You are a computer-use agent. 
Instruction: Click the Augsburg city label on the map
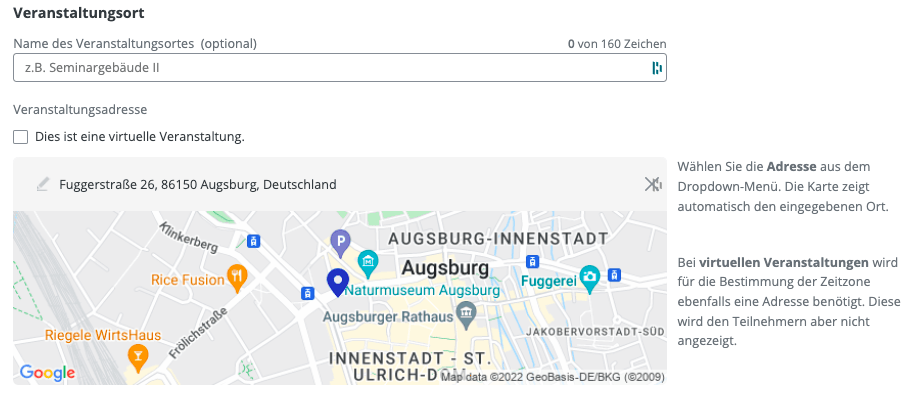(445, 269)
